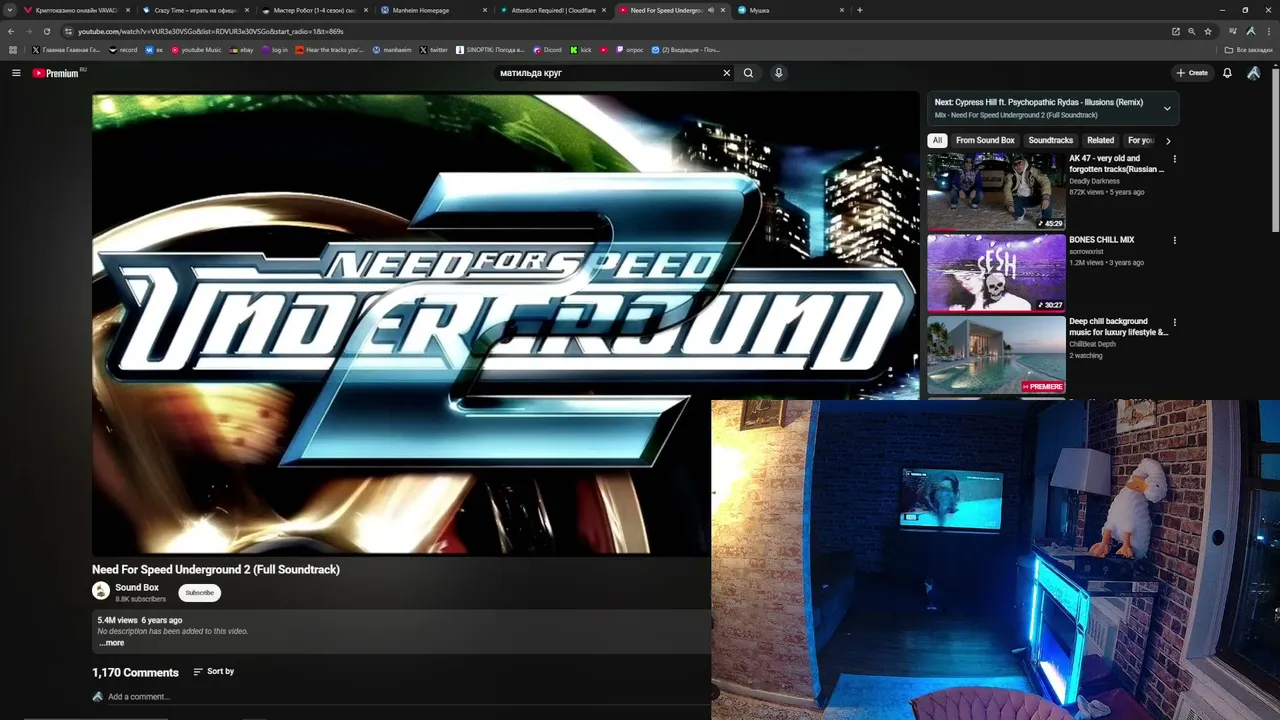This screenshot has width=1280, height=720.
Task: Close the Manheim Homepage tab
Action: tap(485, 10)
